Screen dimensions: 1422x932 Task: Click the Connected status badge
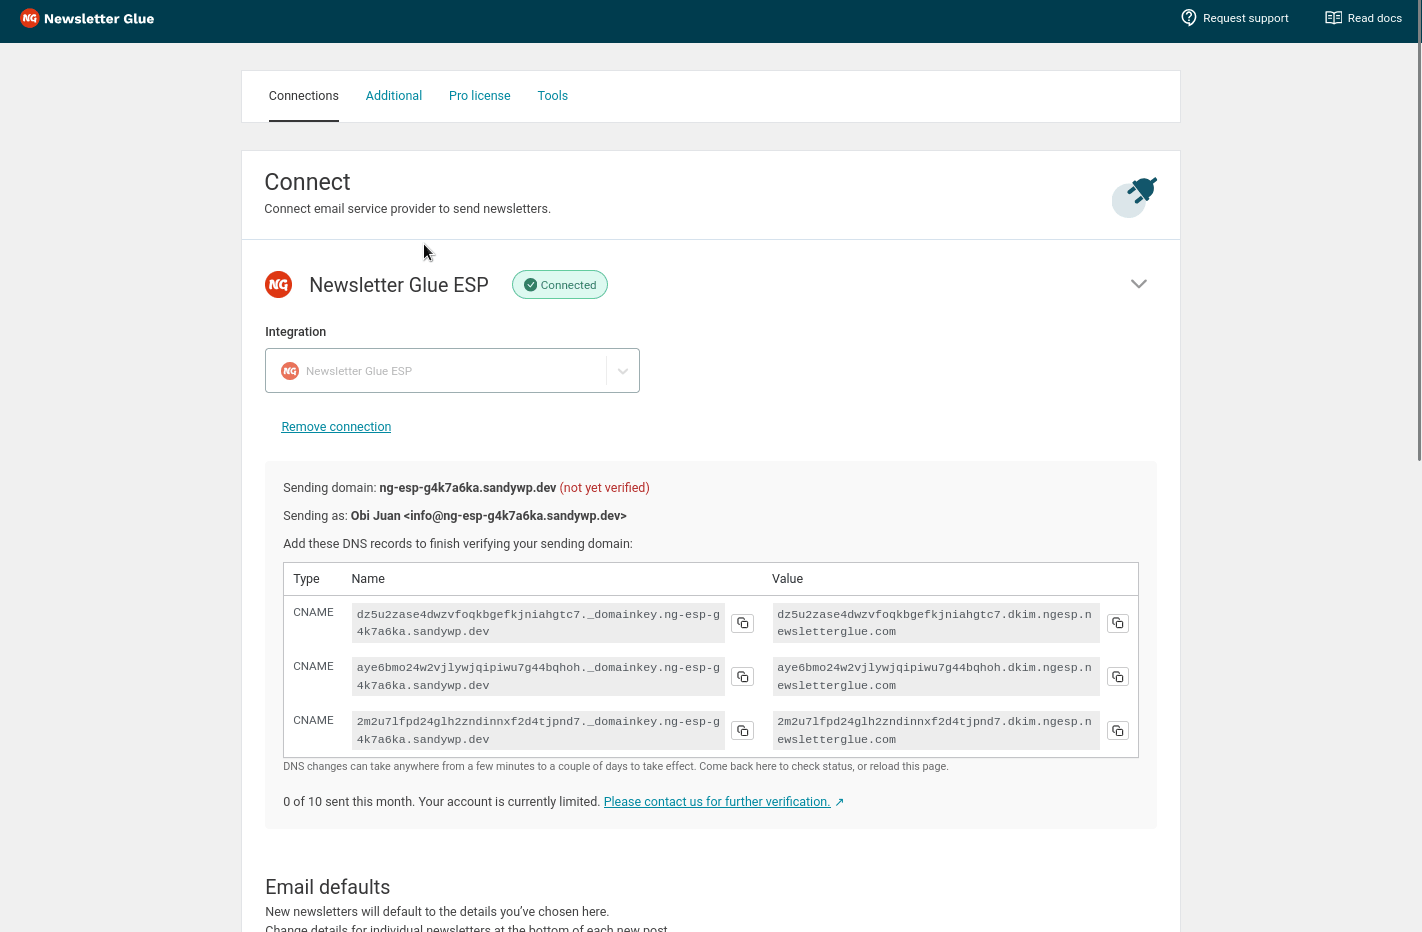pos(560,285)
